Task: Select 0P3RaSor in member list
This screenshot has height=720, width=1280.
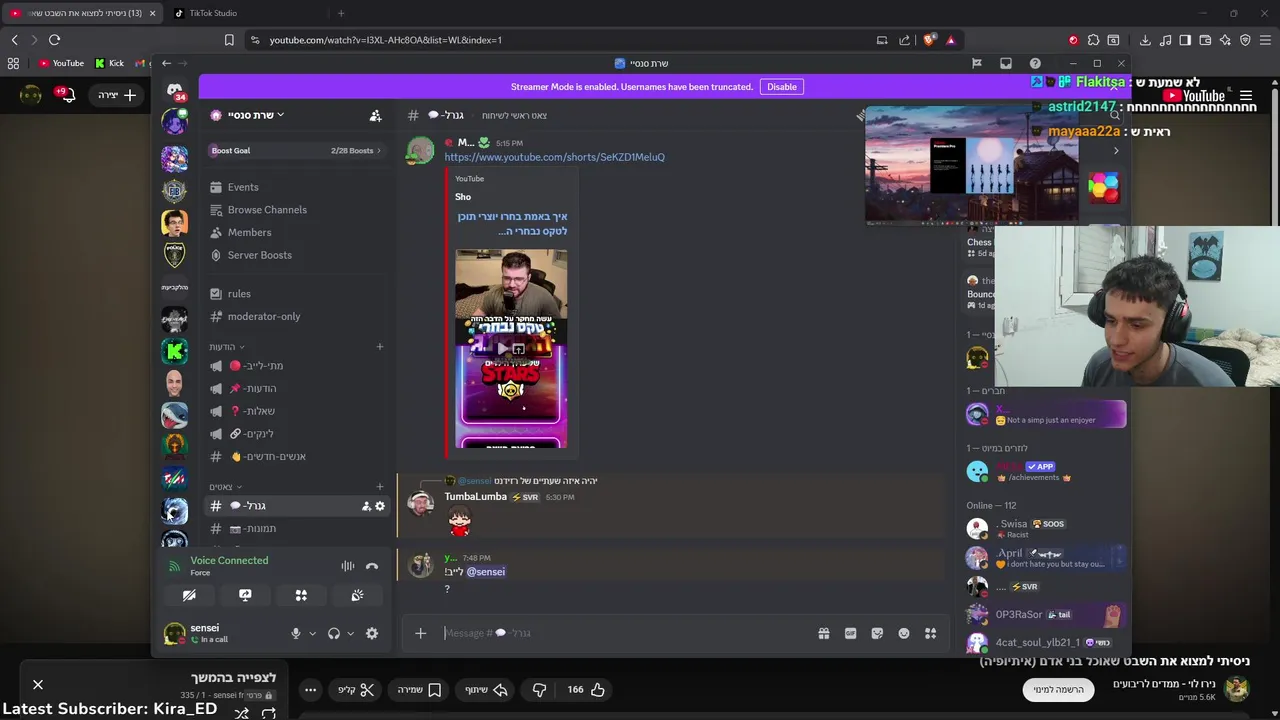Action: click(x=1046, y=615)
